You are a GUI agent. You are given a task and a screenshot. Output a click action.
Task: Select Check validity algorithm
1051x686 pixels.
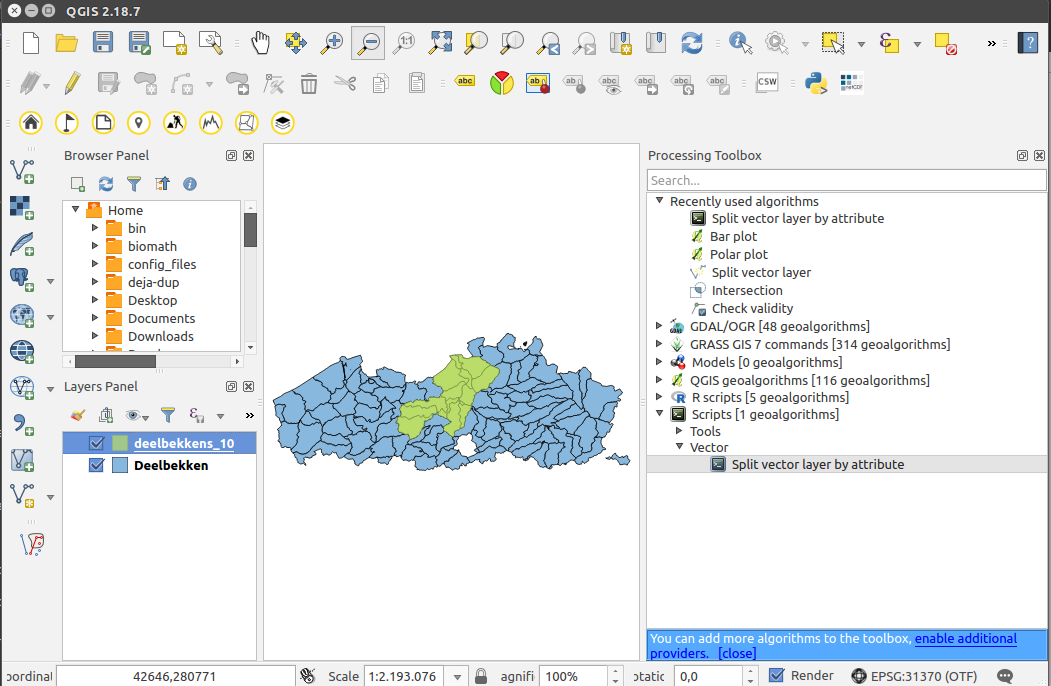752,308
